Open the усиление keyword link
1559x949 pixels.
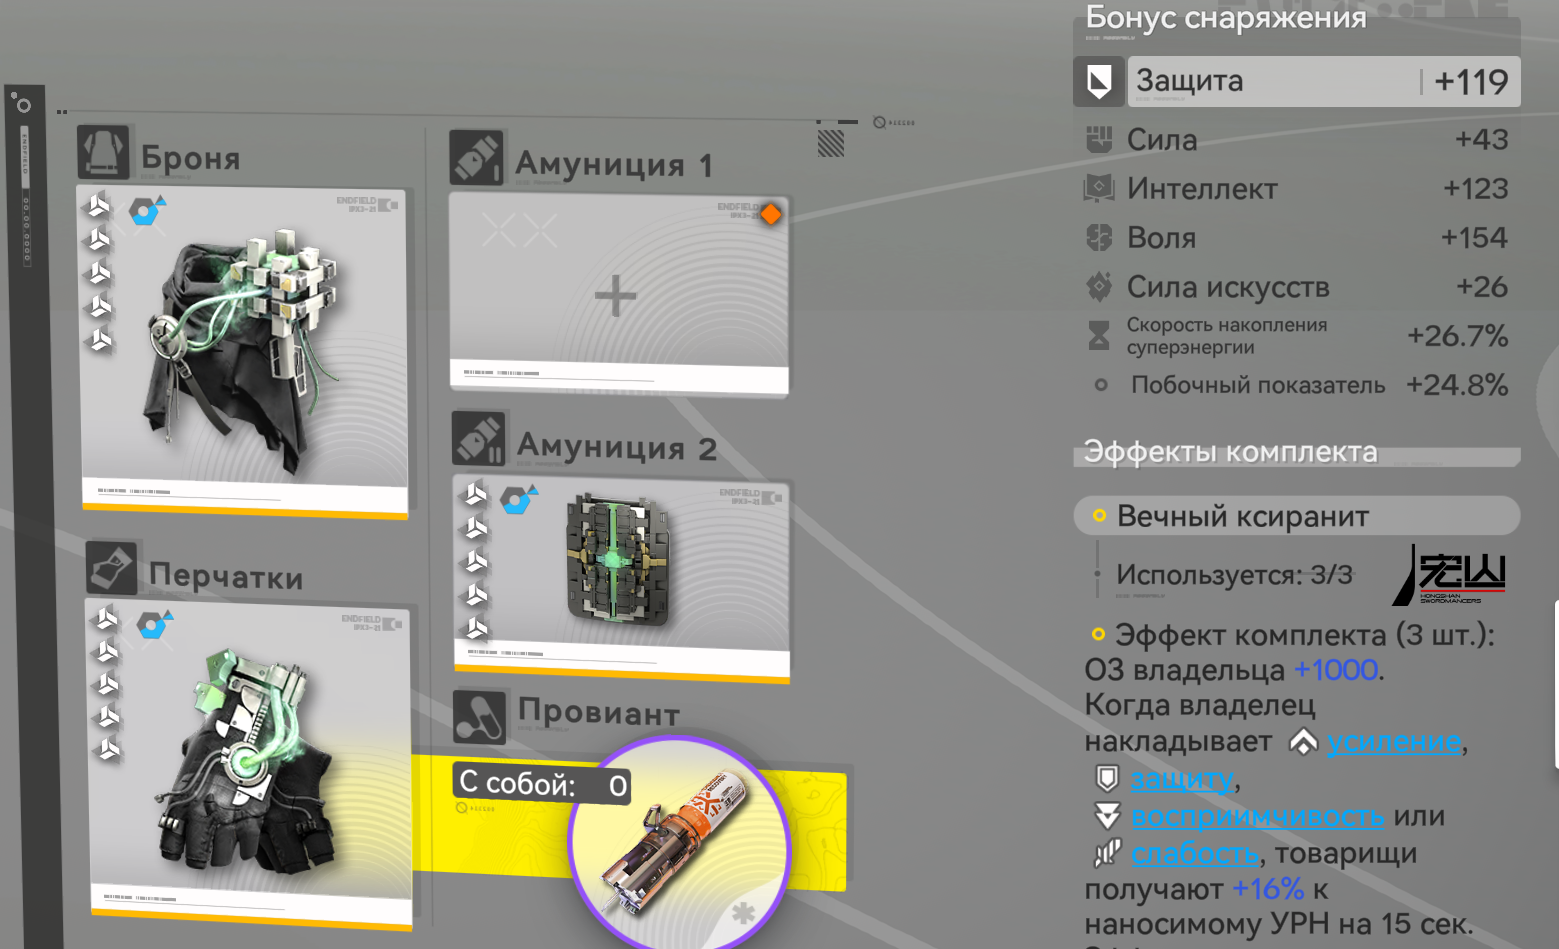pos(1394,742)
